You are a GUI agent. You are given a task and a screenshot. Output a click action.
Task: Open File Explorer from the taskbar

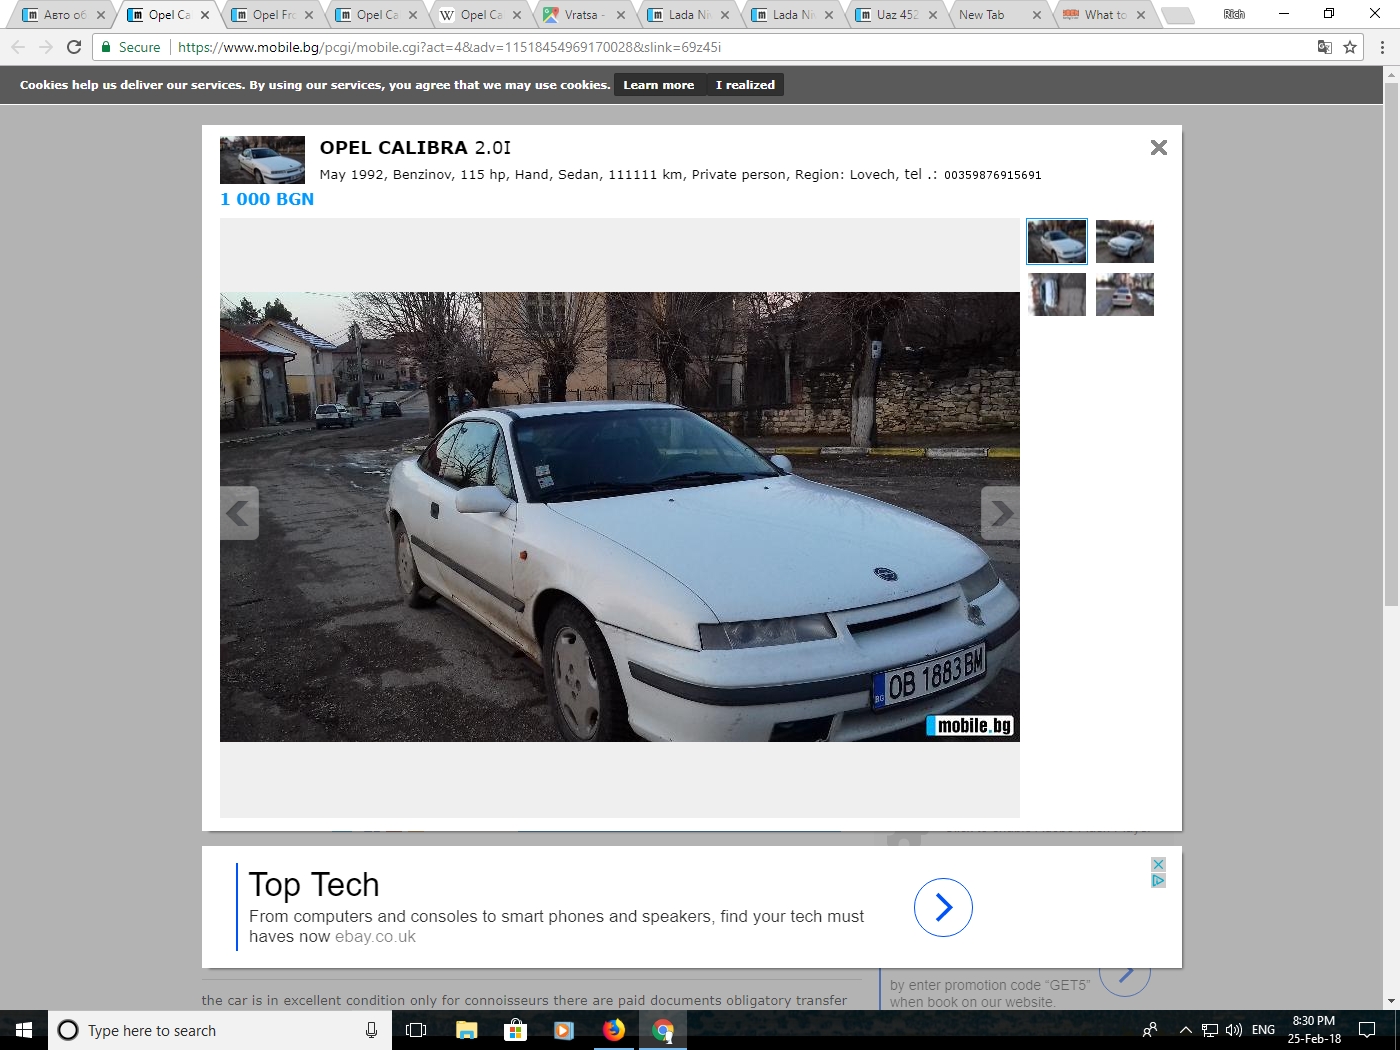(466, 1030)
